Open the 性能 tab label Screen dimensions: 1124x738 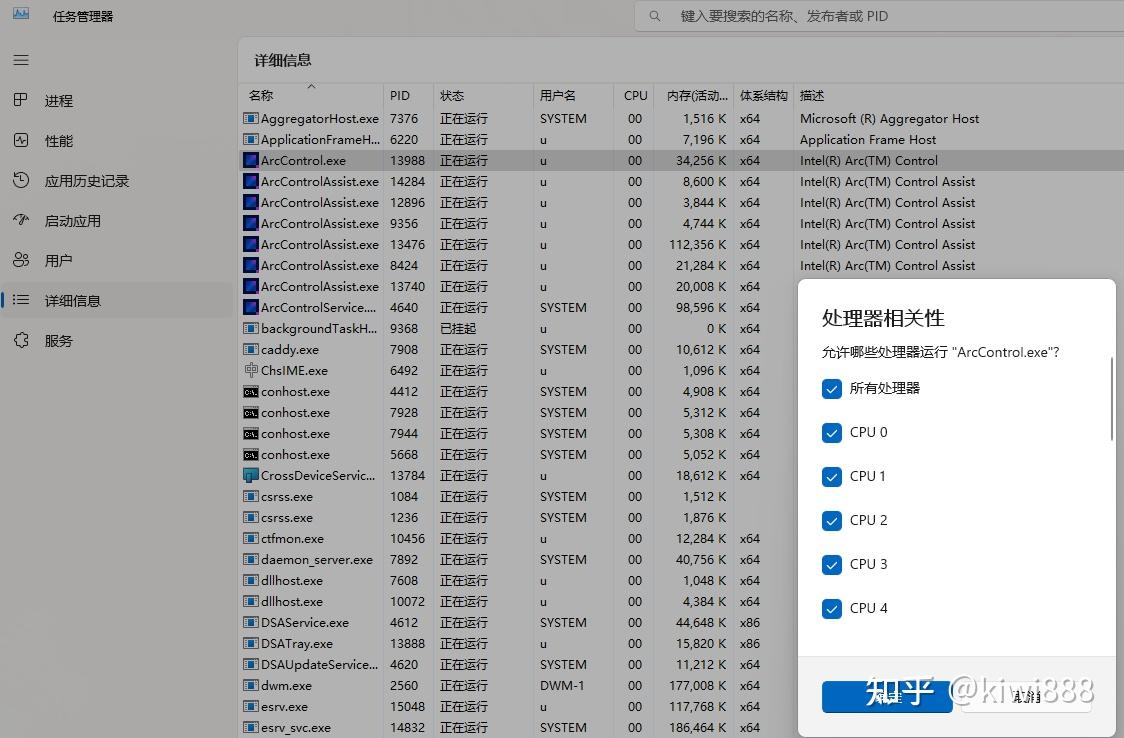pos(59,141)
